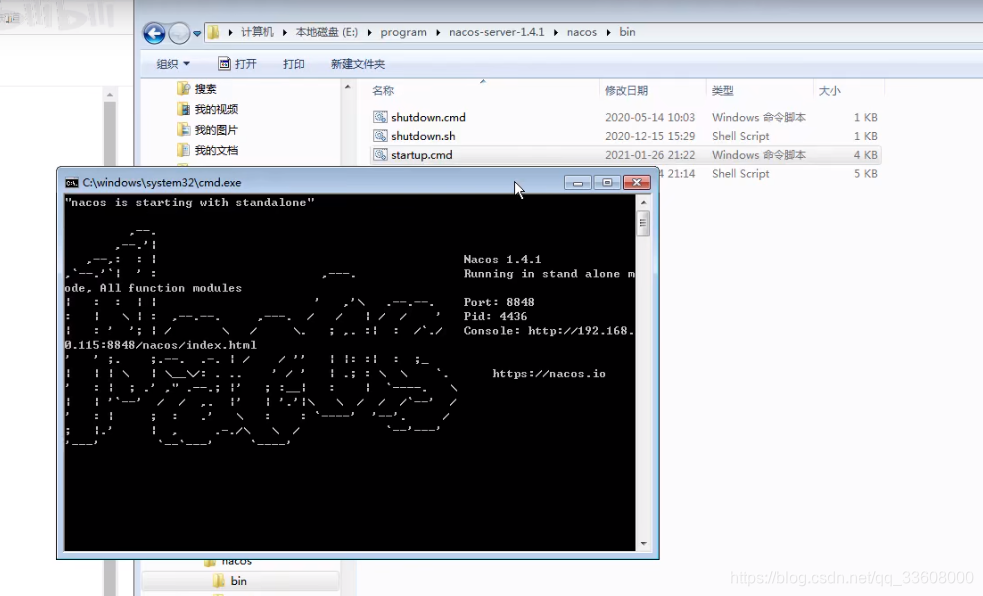Click the cmd window scrollbar up arrow
Screen dimensions: 983x596
[643, 202]
